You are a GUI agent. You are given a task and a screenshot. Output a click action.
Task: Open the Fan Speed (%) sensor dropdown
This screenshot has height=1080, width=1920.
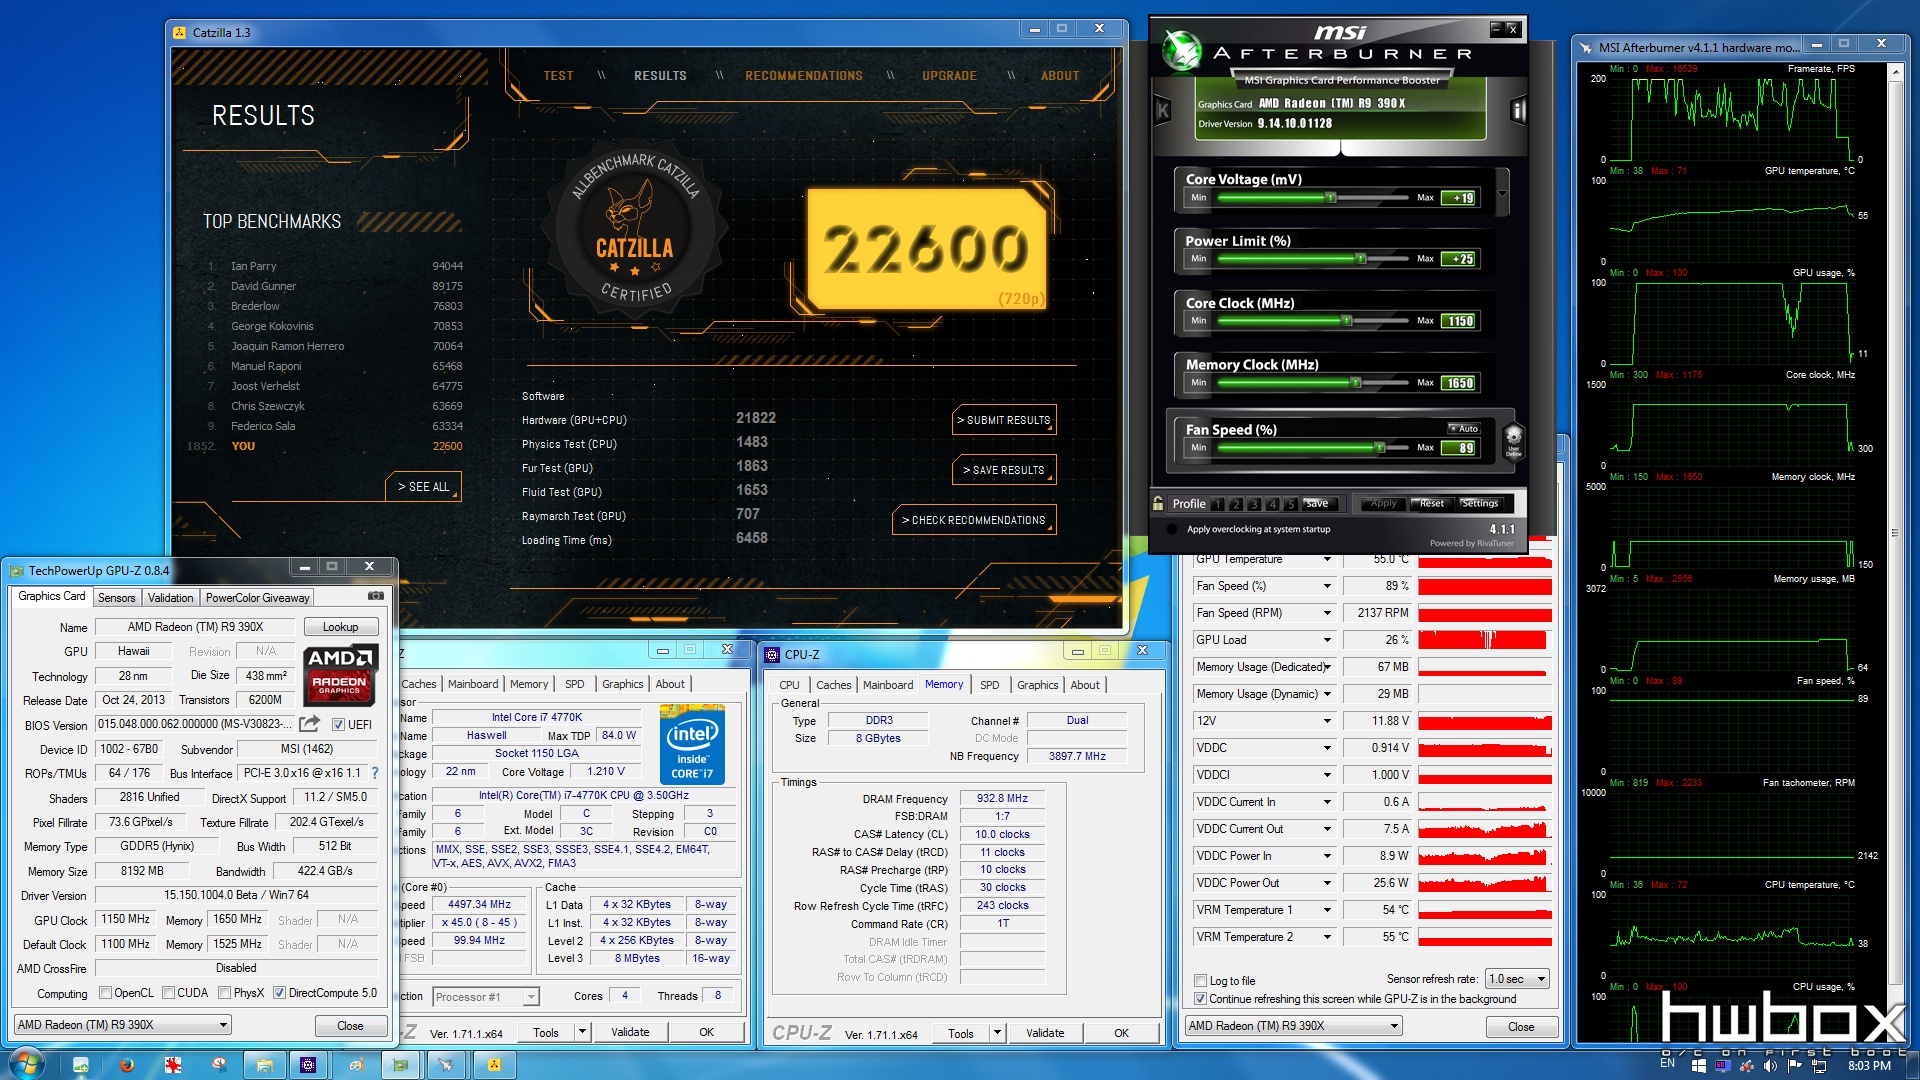1327,586
